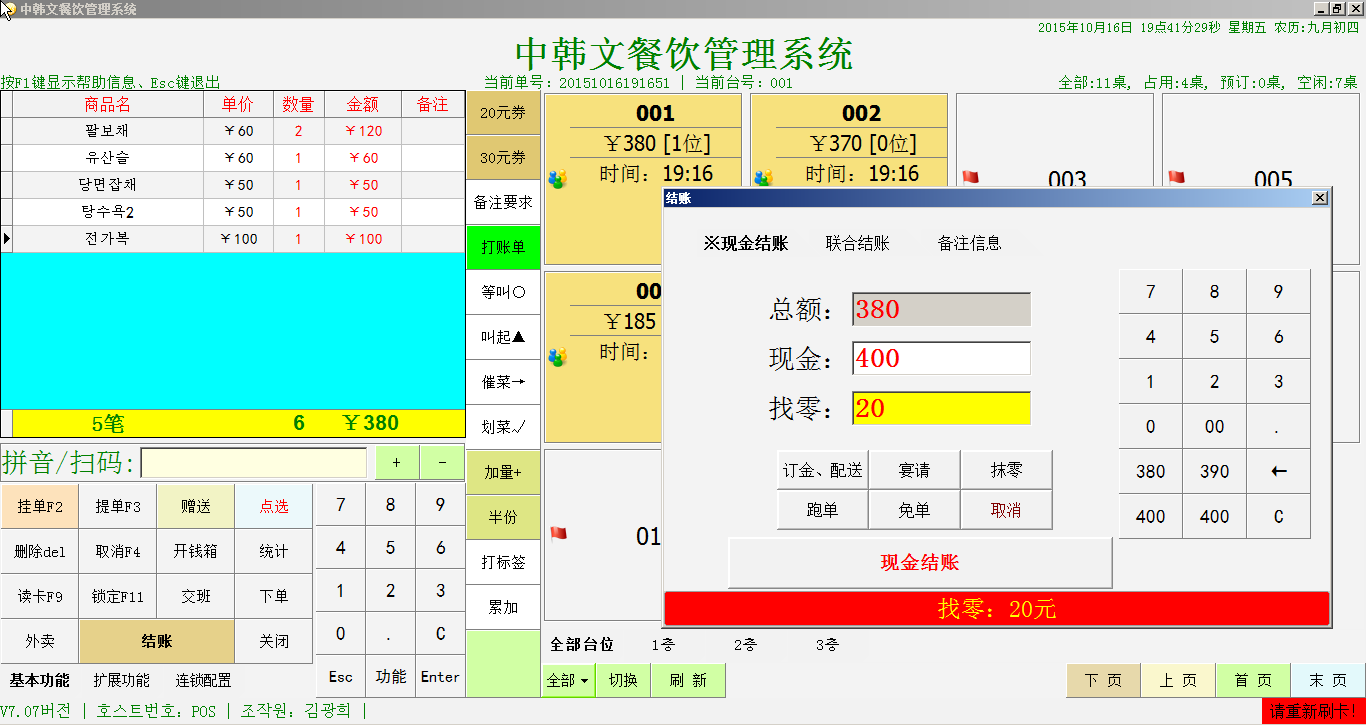Click the plus button beside the scan field
Viewport: 1366px width, 725px height.
(x=397, y=463)
